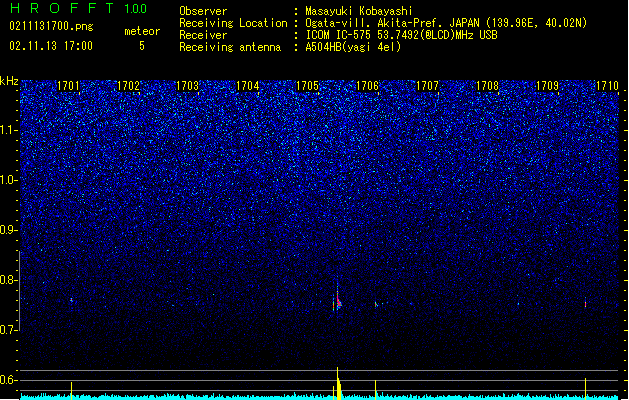Click the yellow power spike just after 1706
The height and width of the screenshot is (400, 629).
[375, 390]
